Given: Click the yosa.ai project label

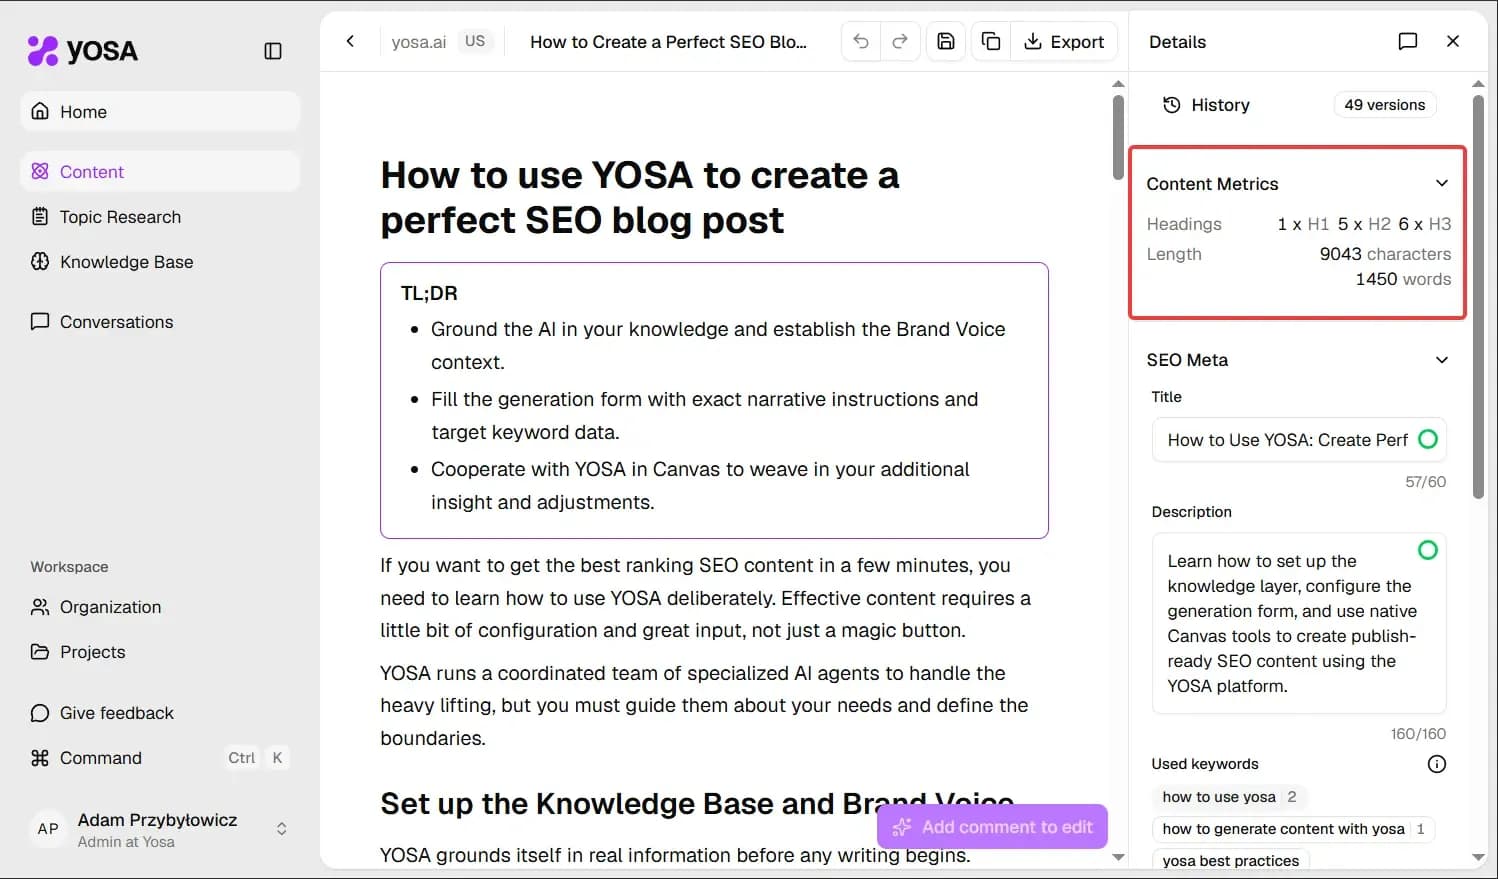Looking at the screenshot, I should coord(419,42).
